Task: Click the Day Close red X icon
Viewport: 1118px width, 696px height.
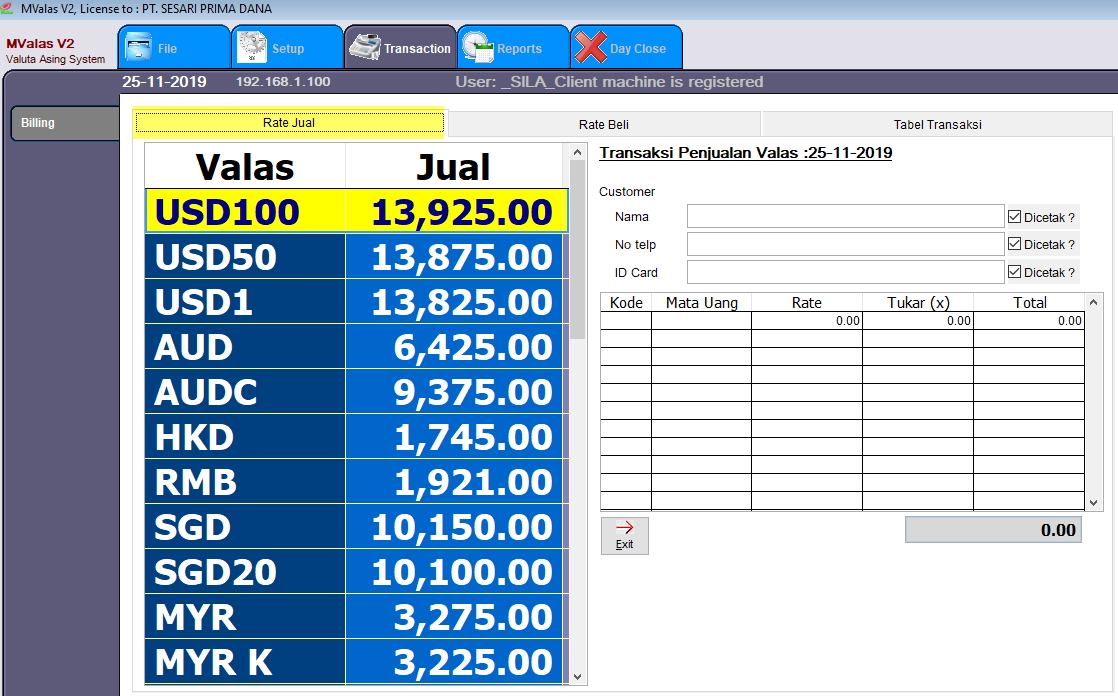Action: 591,48
